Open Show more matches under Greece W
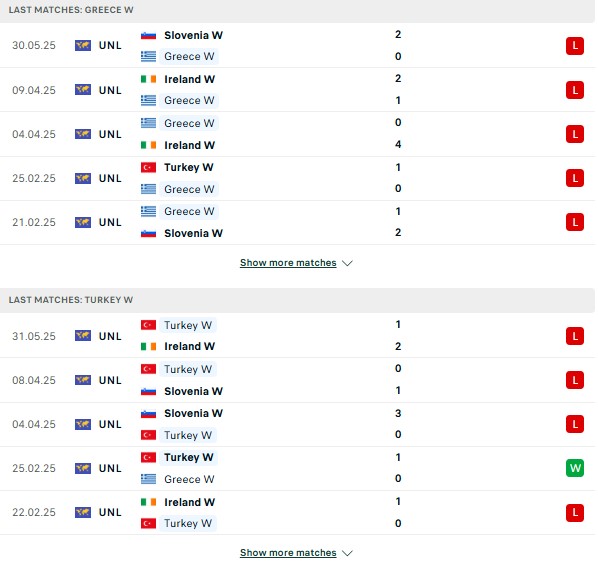 click(x=288, y=263)
